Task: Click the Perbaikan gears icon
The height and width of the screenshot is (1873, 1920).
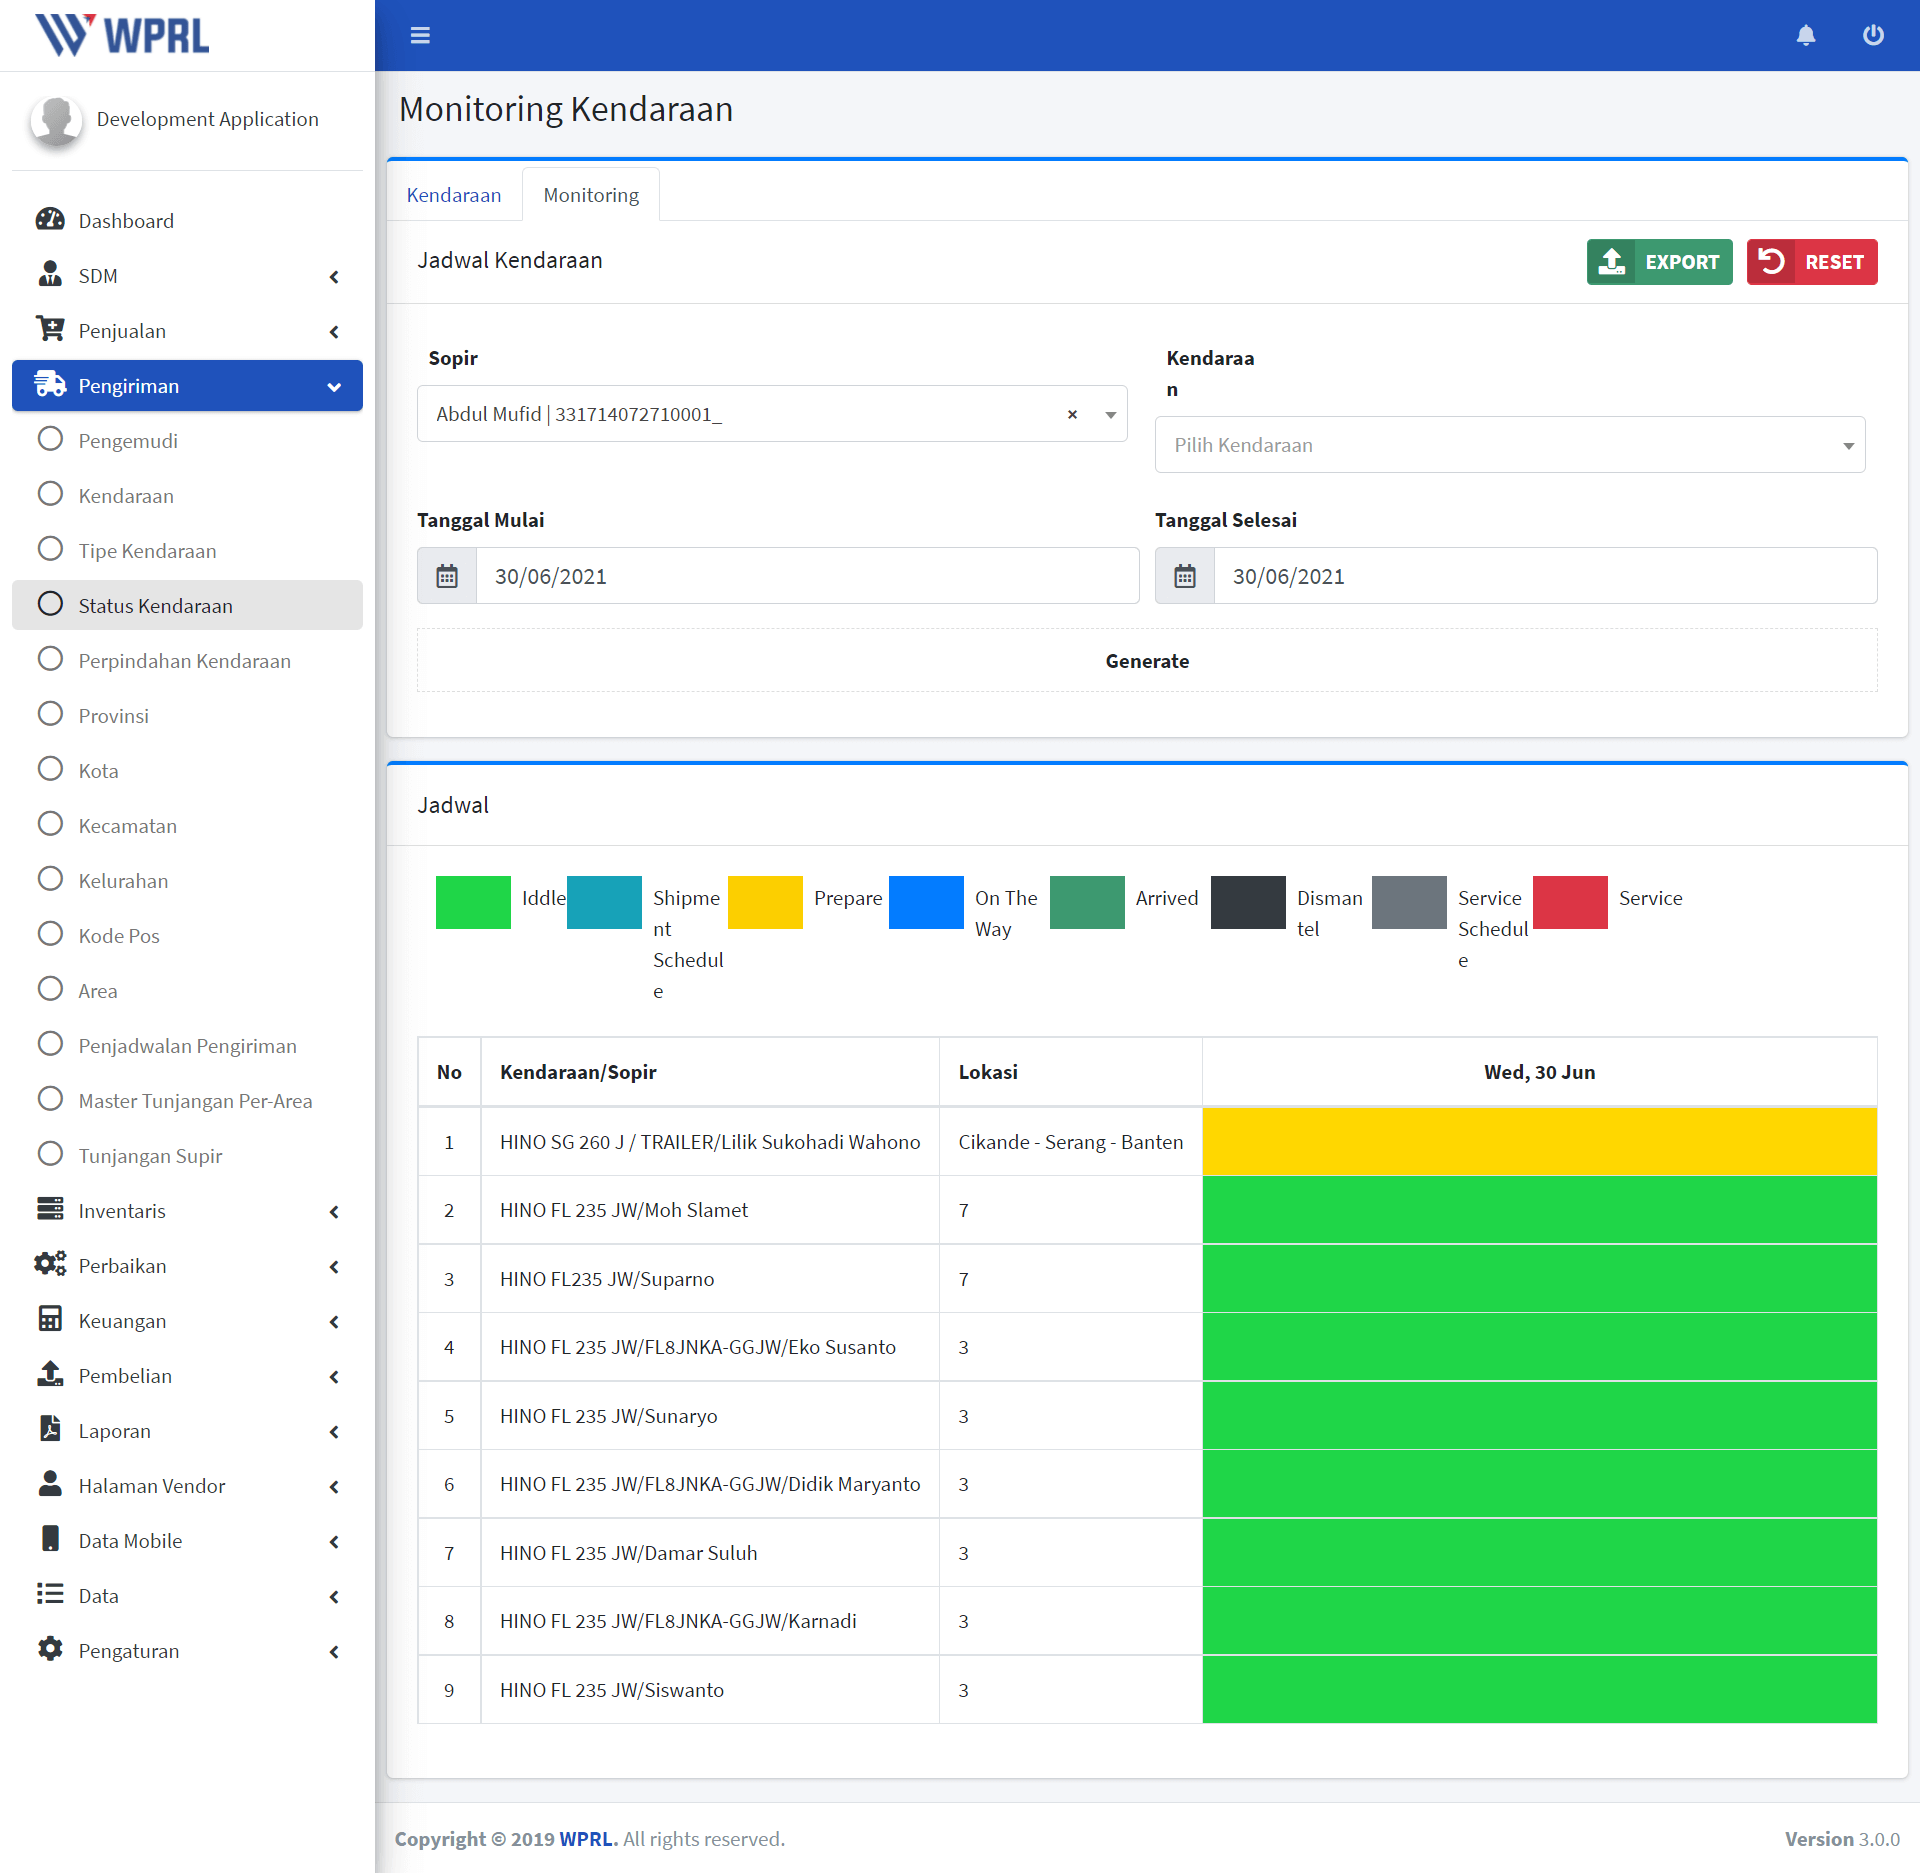Action: click(50, 1265)
